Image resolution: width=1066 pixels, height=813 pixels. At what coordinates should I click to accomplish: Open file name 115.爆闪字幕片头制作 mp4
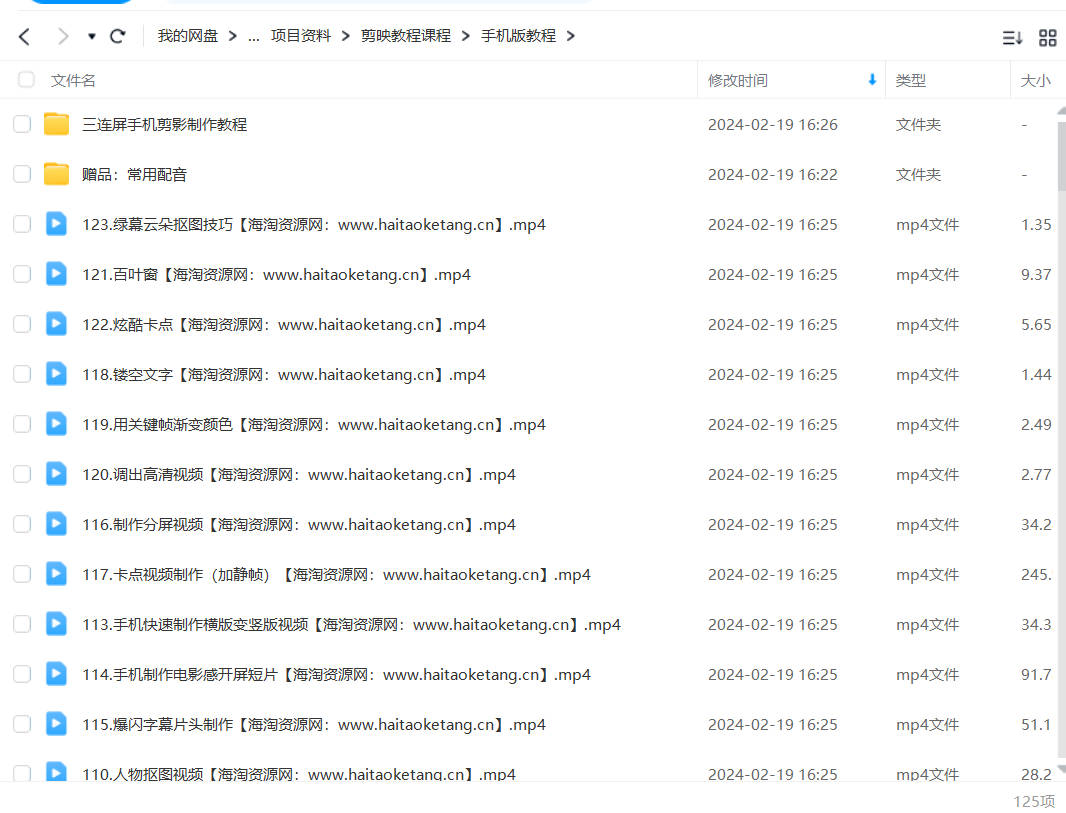coord(314,725)
